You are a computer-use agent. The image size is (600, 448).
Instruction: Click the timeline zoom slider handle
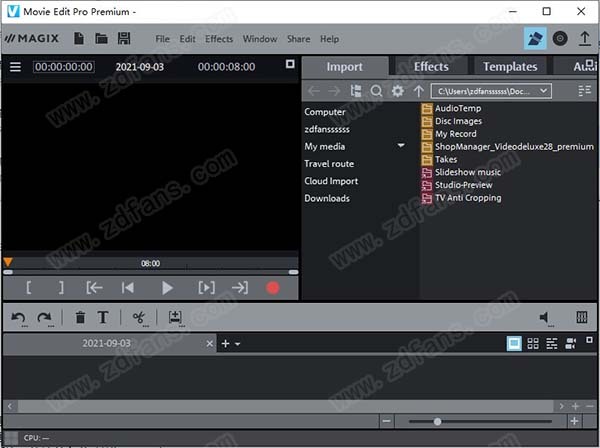[437, 422]
